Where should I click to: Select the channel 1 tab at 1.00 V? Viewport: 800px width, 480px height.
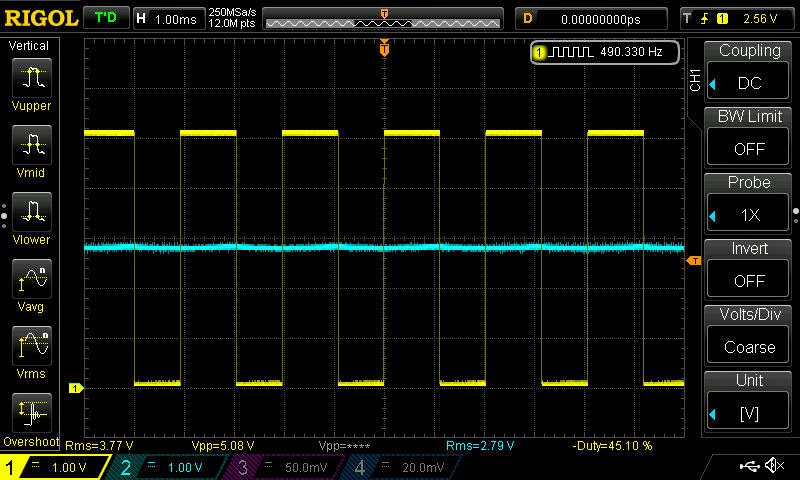(x=55, y=467)
